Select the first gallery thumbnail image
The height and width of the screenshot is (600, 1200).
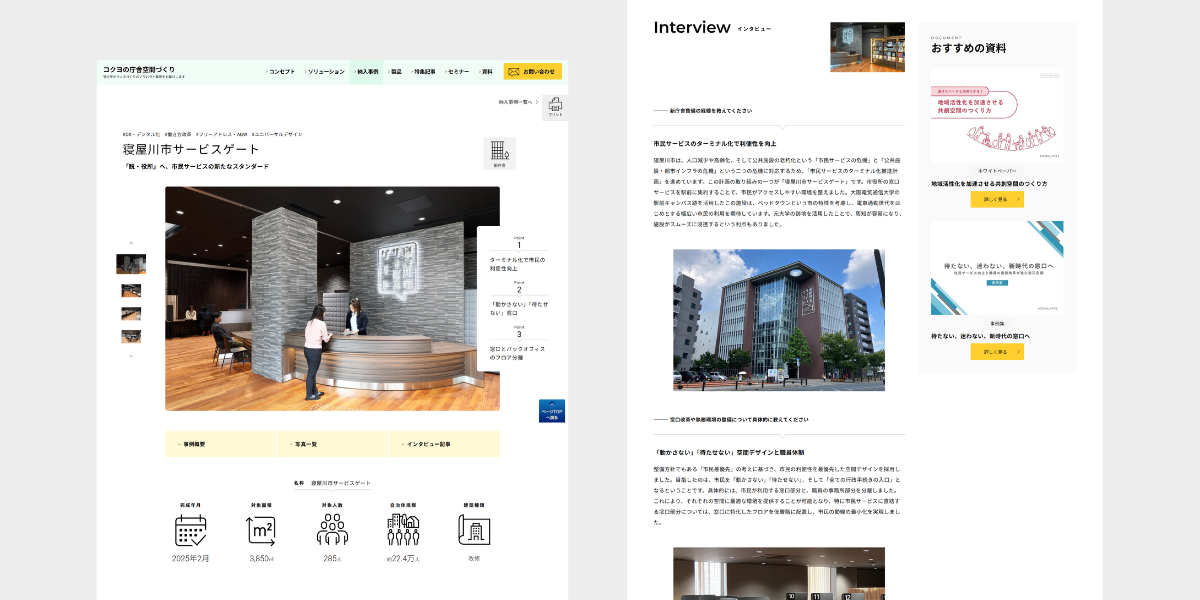pyautogui.click(x=131, y=264)
